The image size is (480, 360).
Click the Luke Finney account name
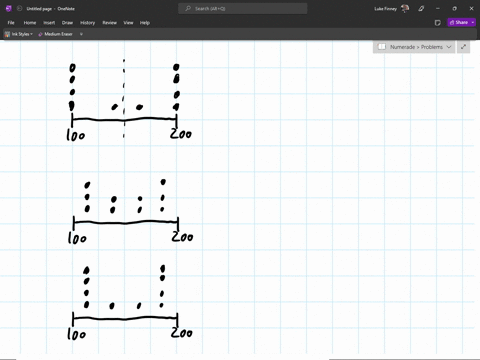385,9
